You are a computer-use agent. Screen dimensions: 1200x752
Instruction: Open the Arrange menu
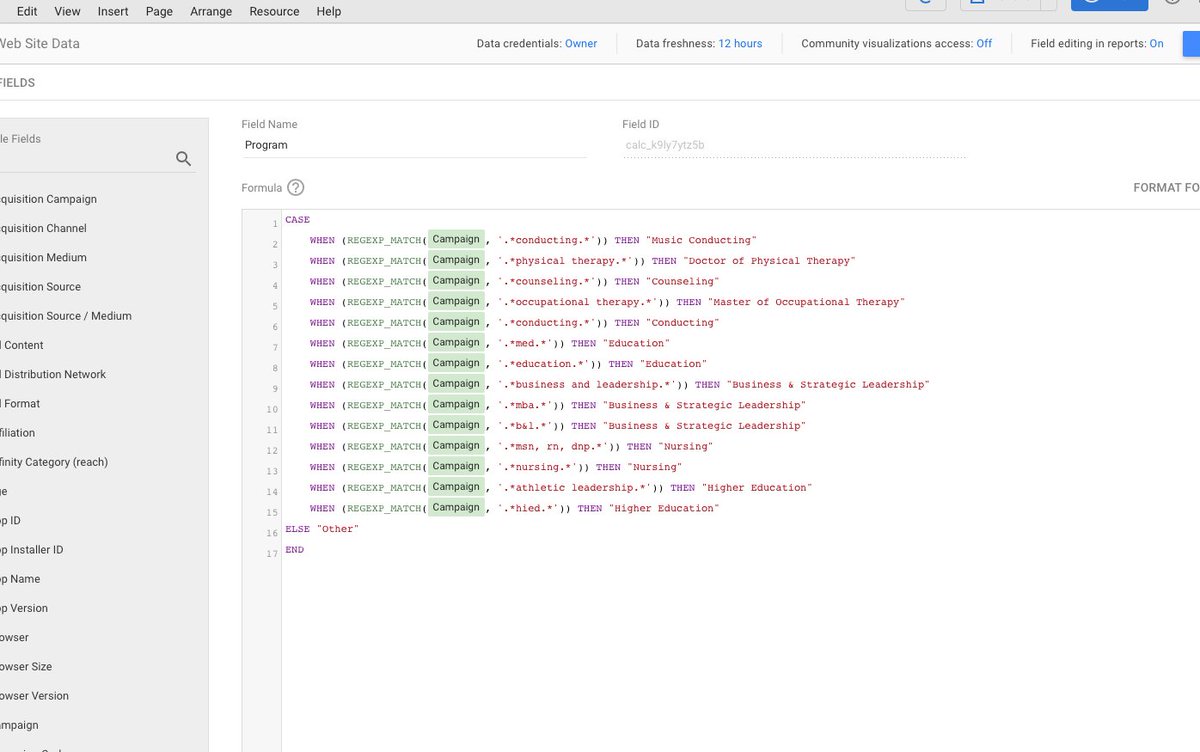[x=211, y=11]
